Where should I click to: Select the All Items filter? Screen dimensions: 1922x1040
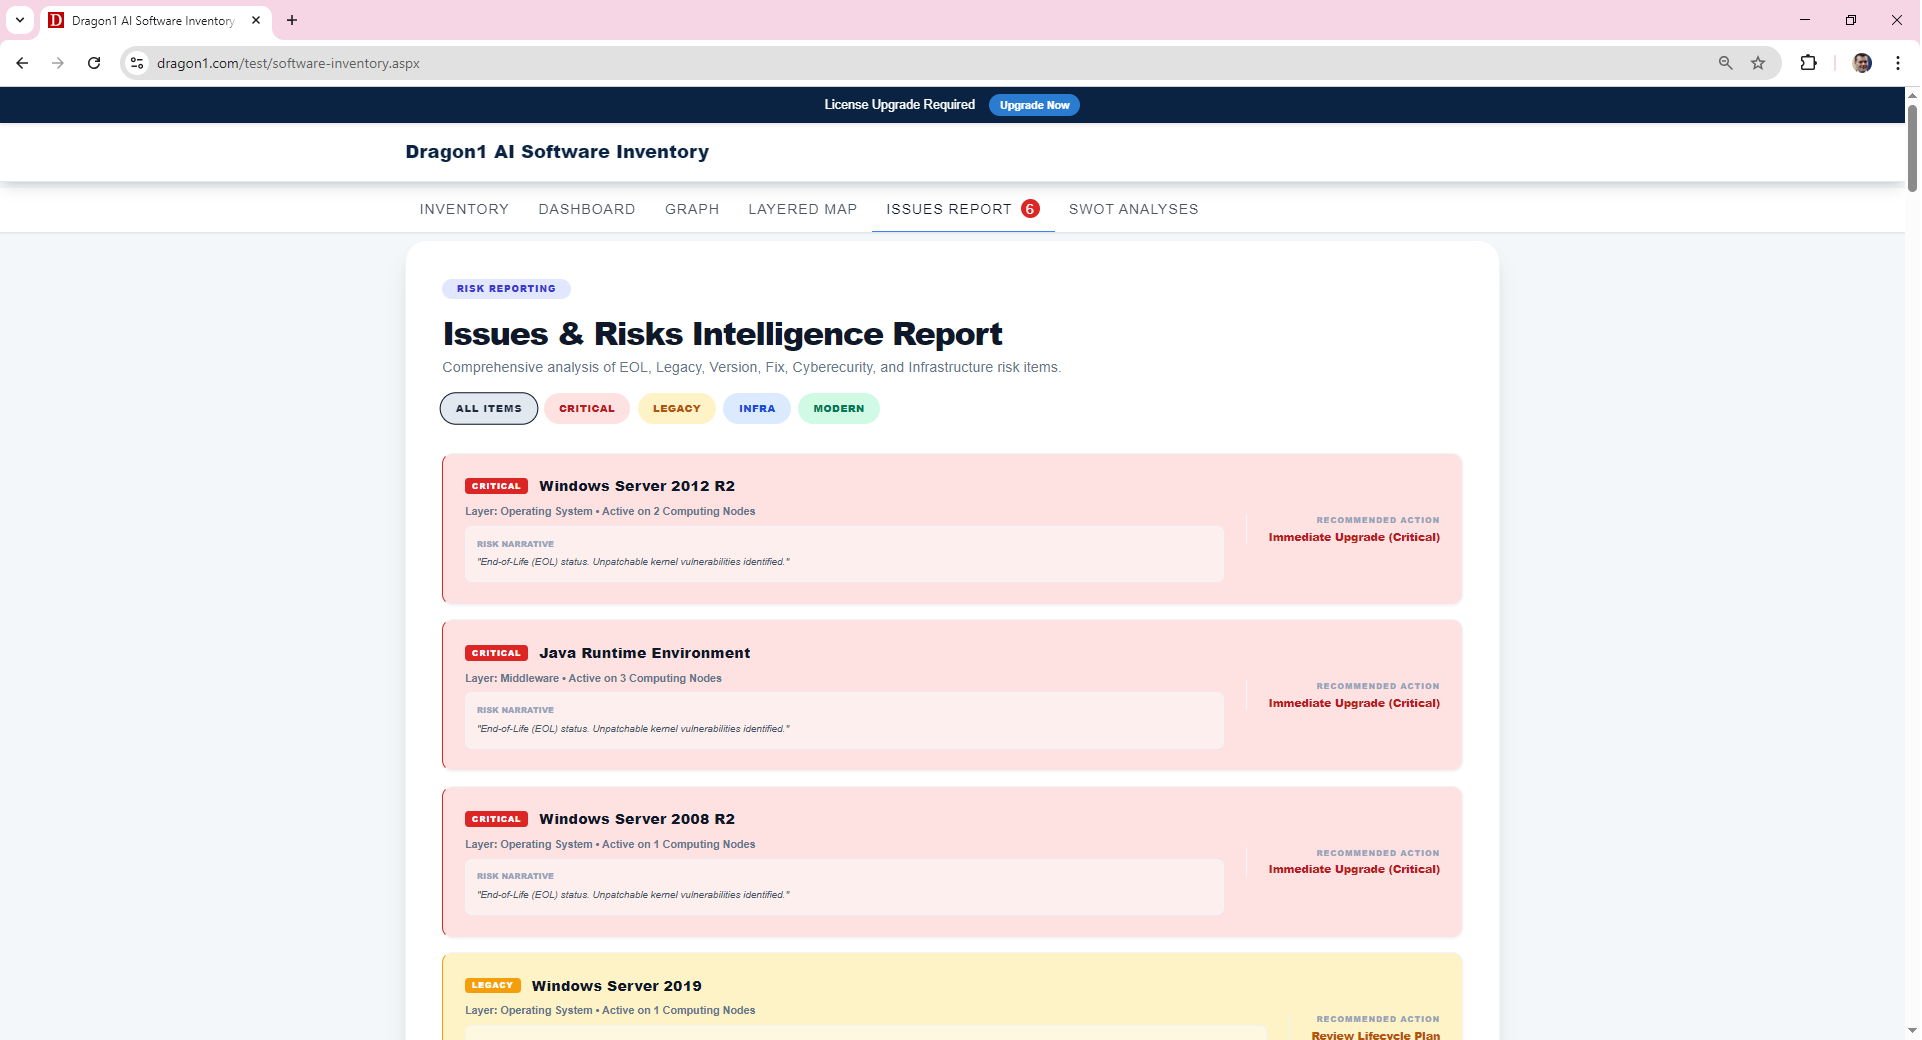(x=488, y=408)
